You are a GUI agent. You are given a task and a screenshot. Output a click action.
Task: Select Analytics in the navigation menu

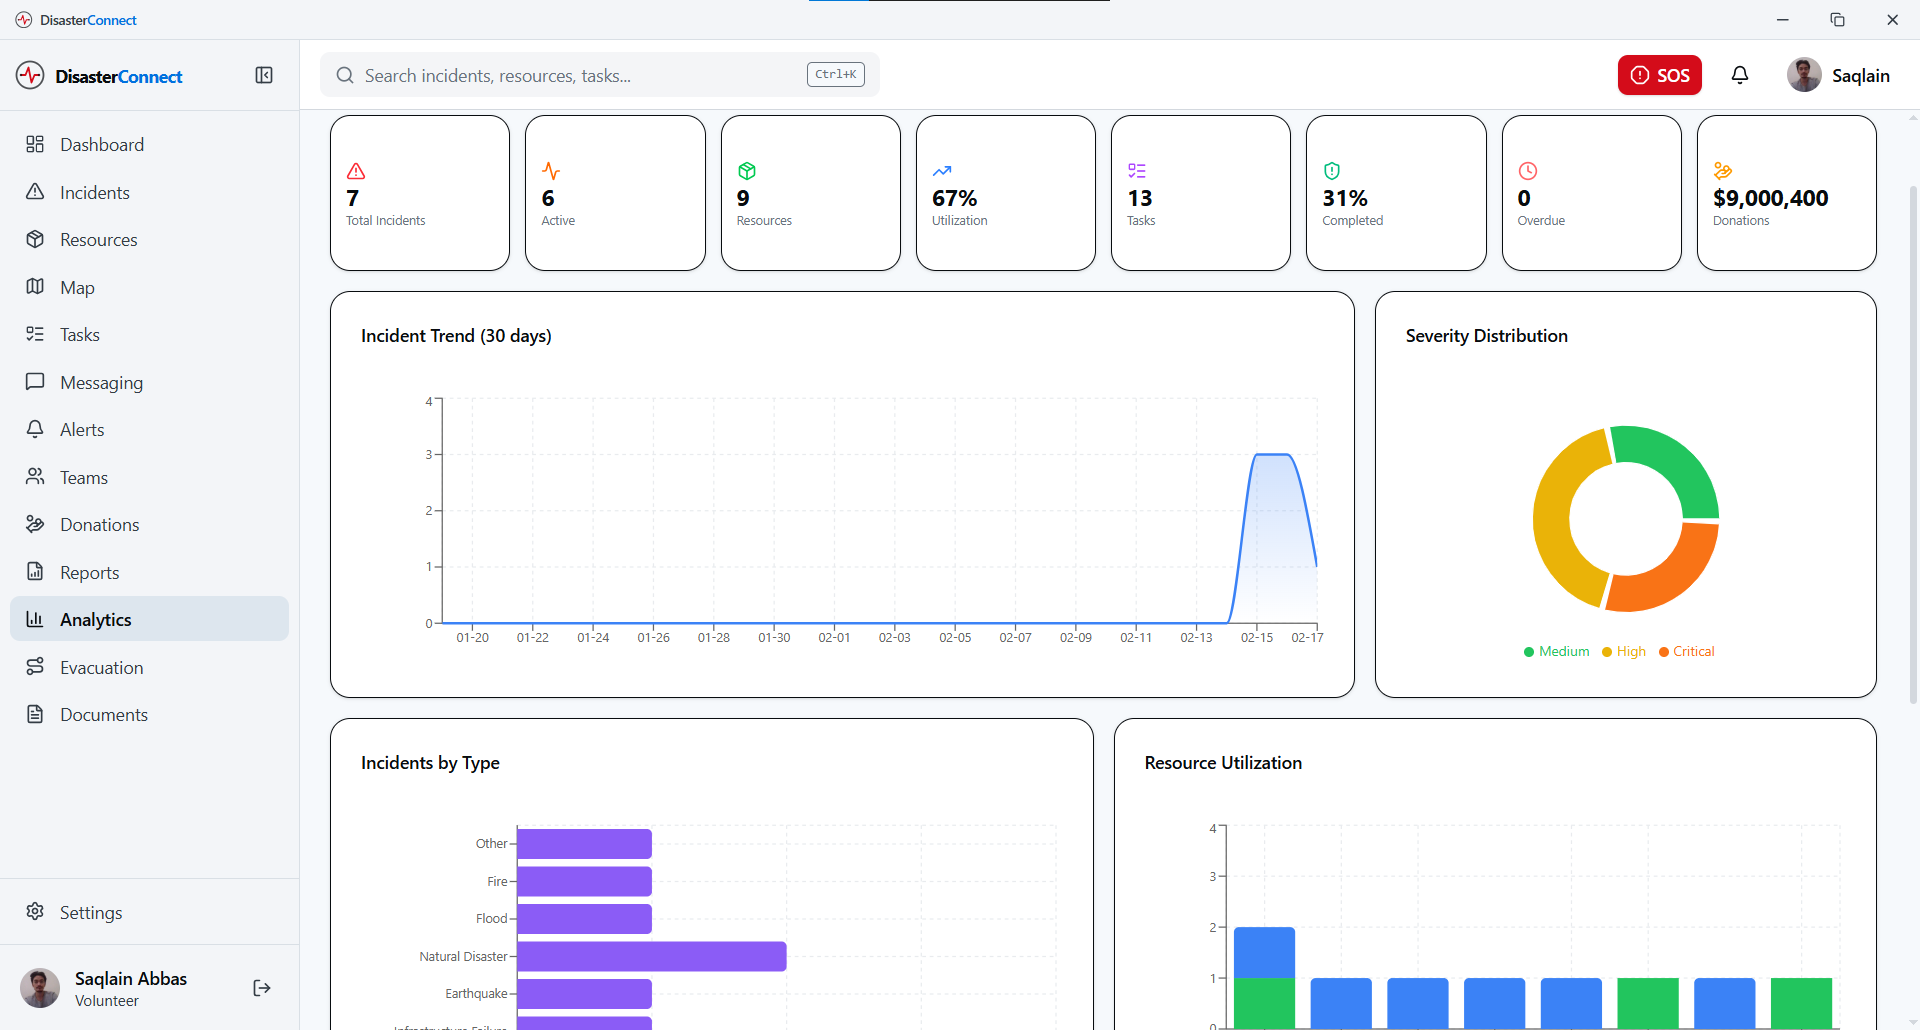96,619
